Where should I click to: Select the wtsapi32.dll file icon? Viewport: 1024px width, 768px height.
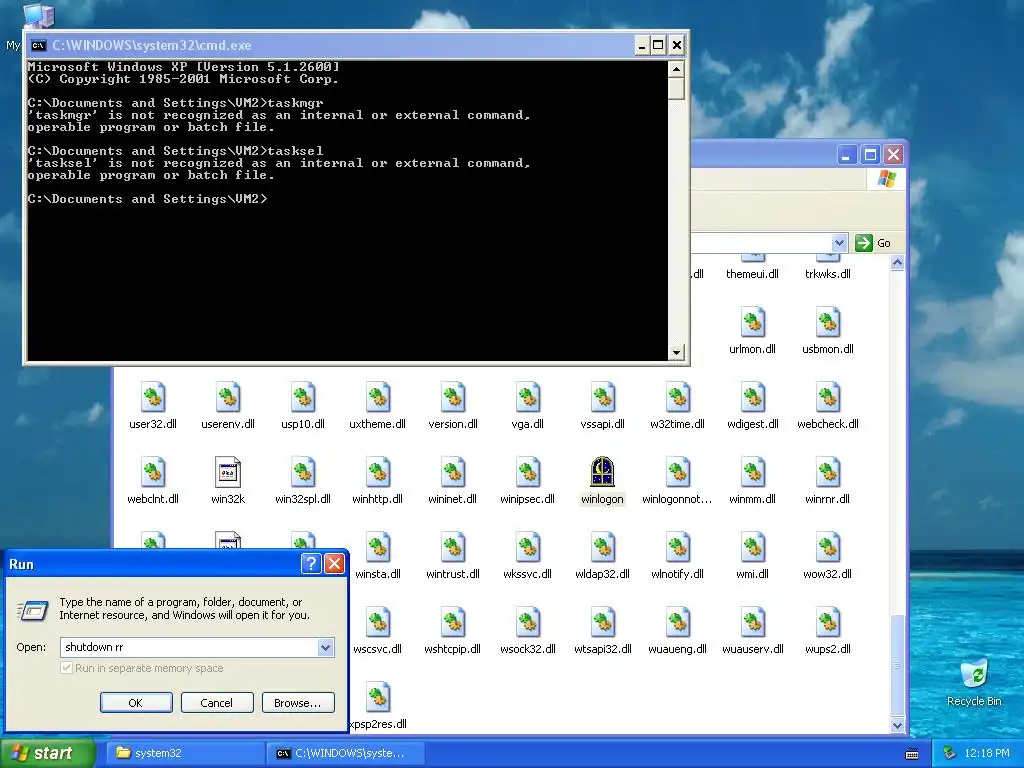(x=603, y=623)
